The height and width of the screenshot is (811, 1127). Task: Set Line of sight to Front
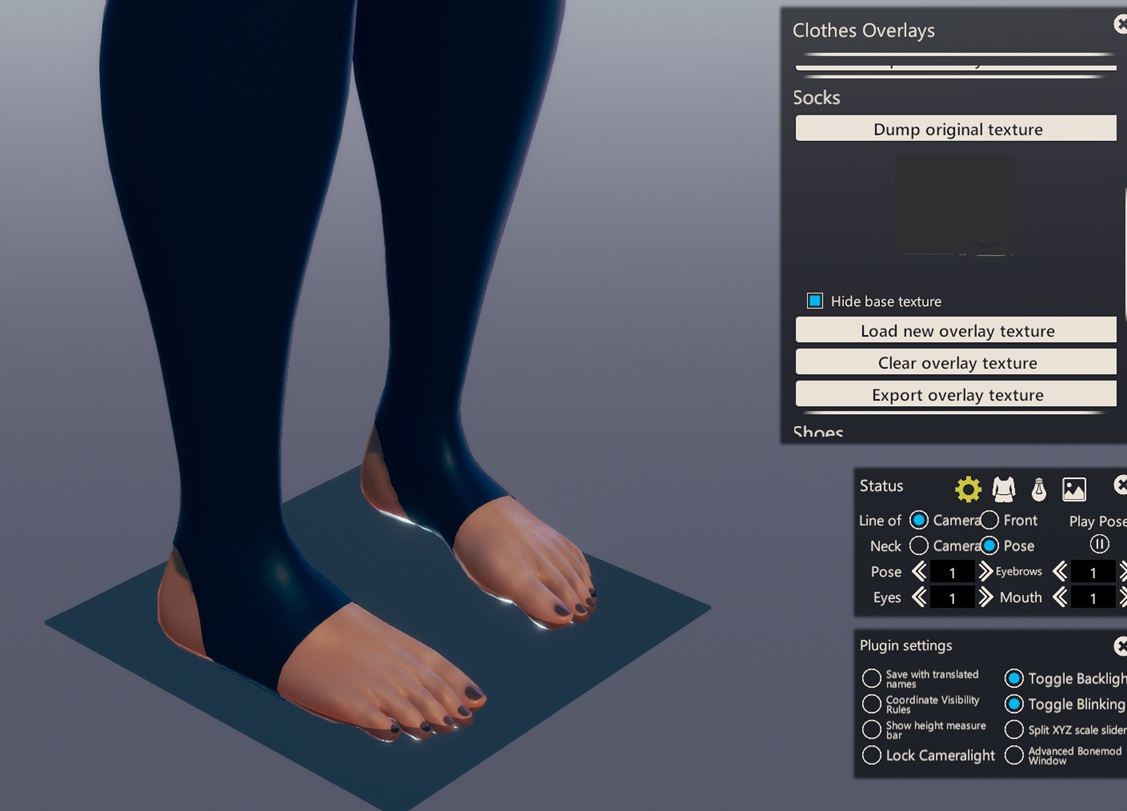tap(990, 520)
